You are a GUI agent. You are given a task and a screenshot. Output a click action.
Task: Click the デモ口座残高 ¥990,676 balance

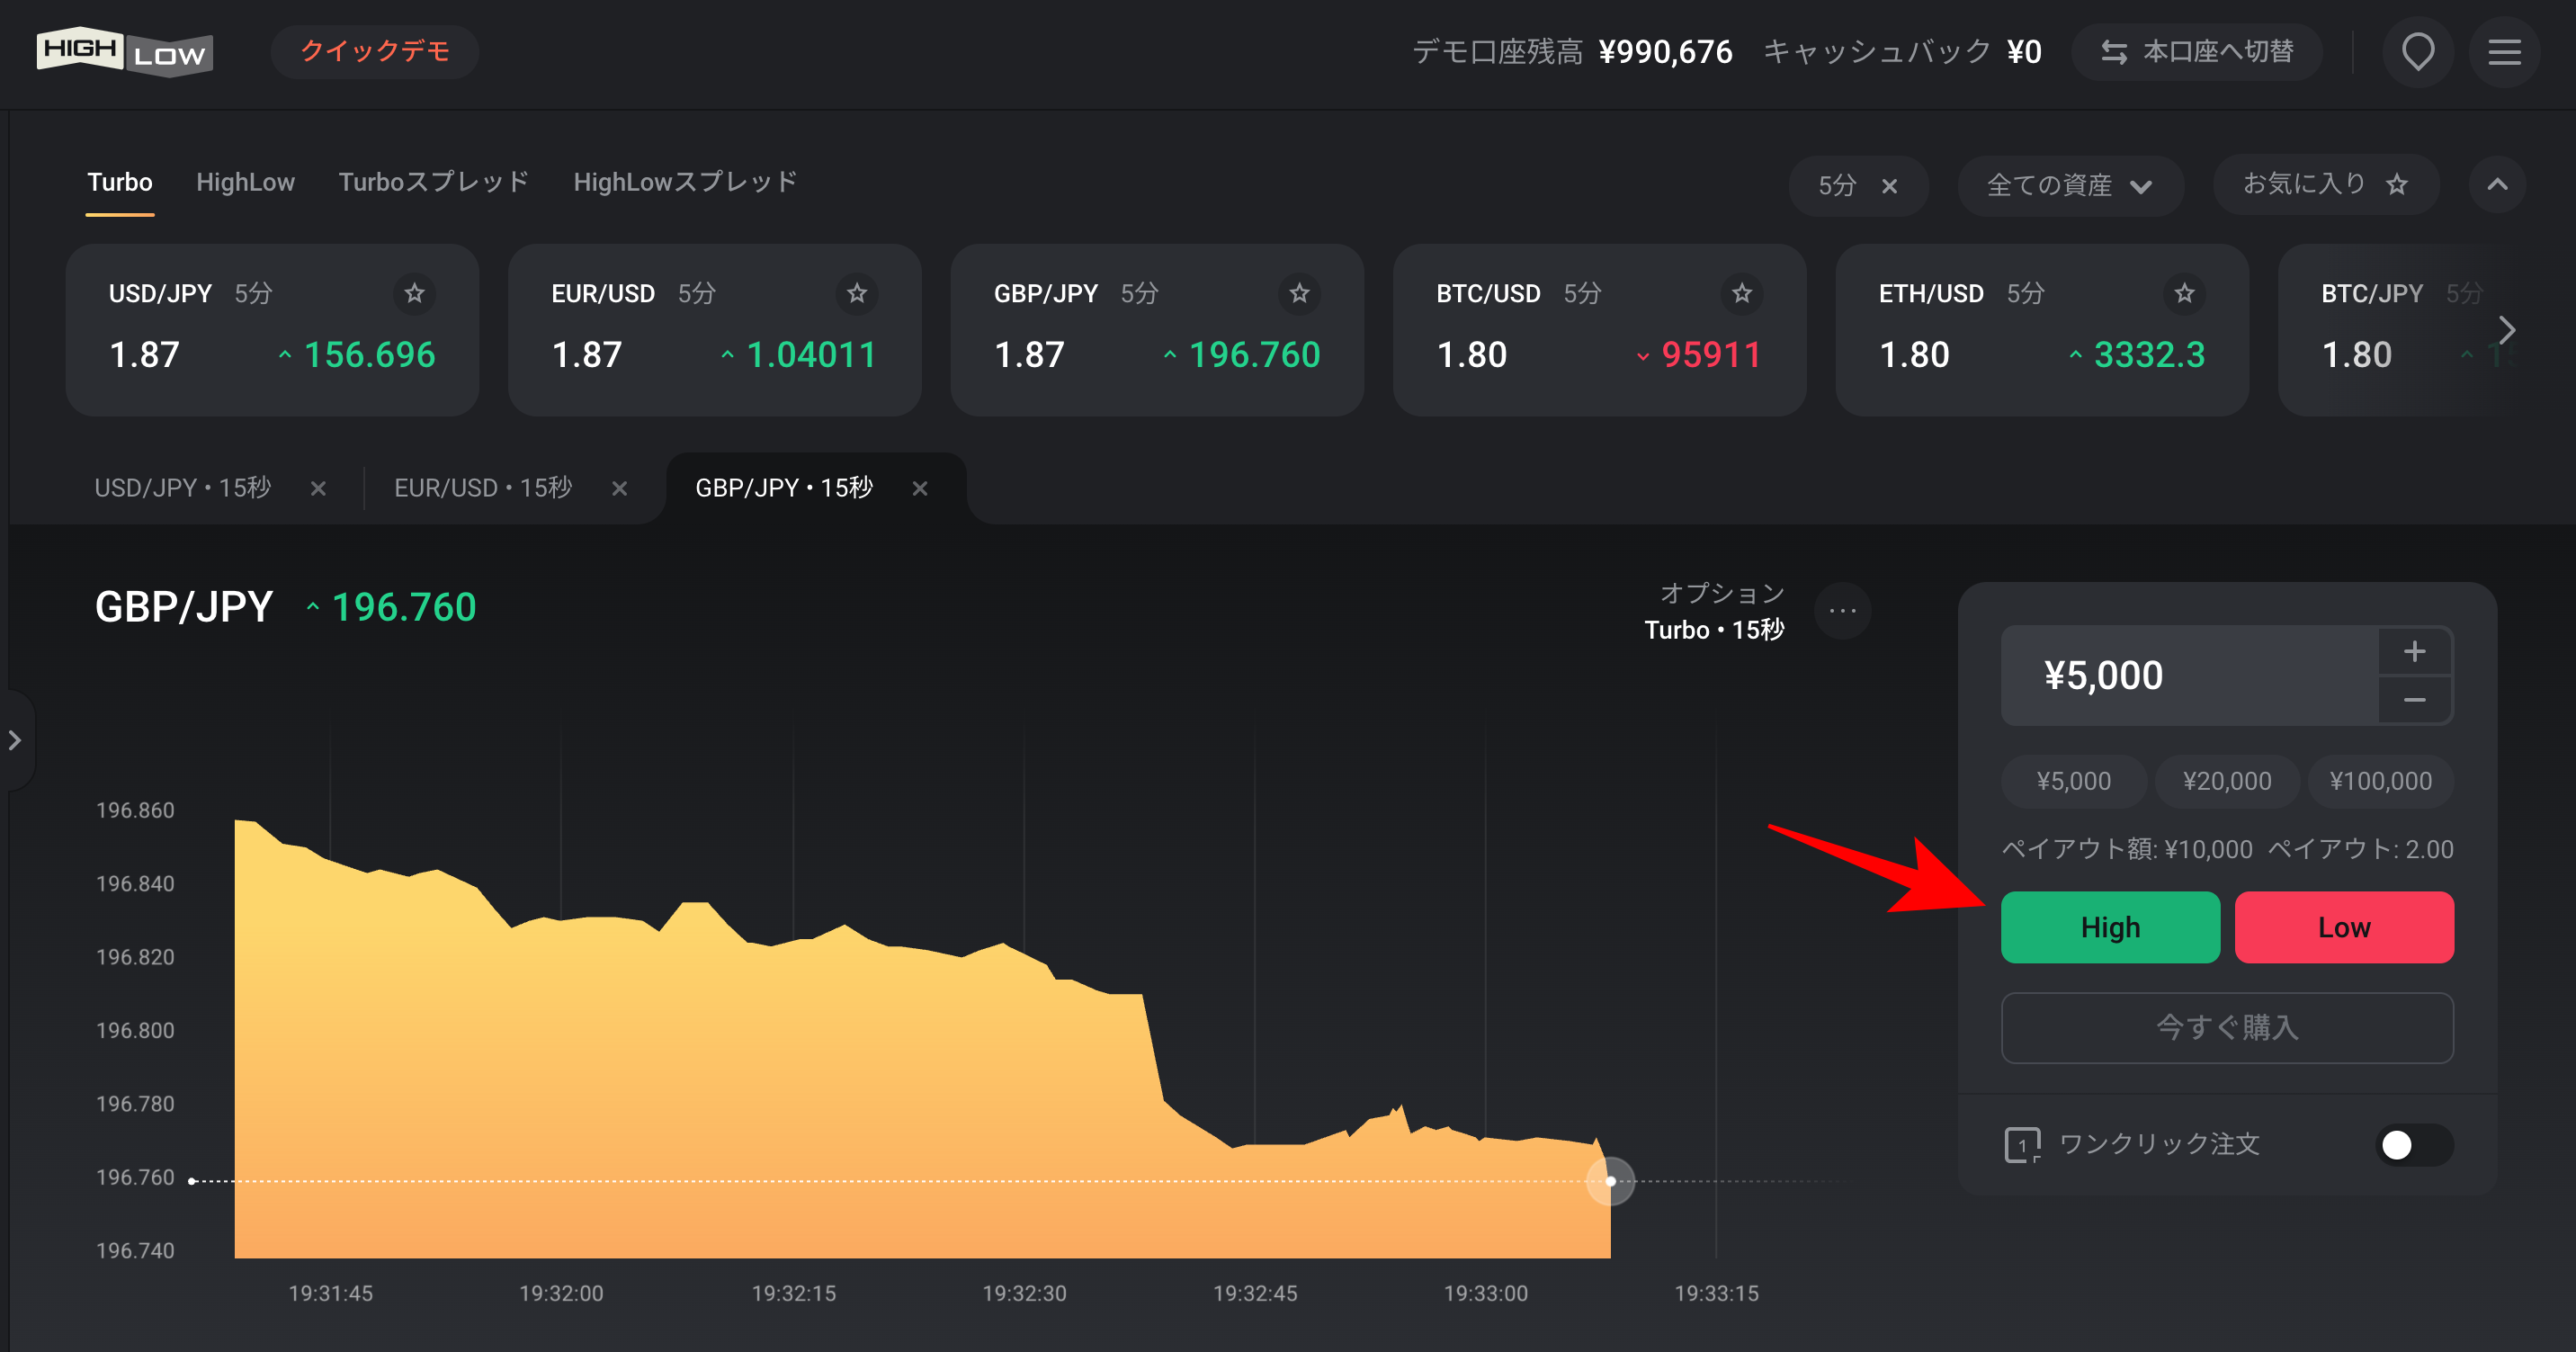coord(1572,52)
